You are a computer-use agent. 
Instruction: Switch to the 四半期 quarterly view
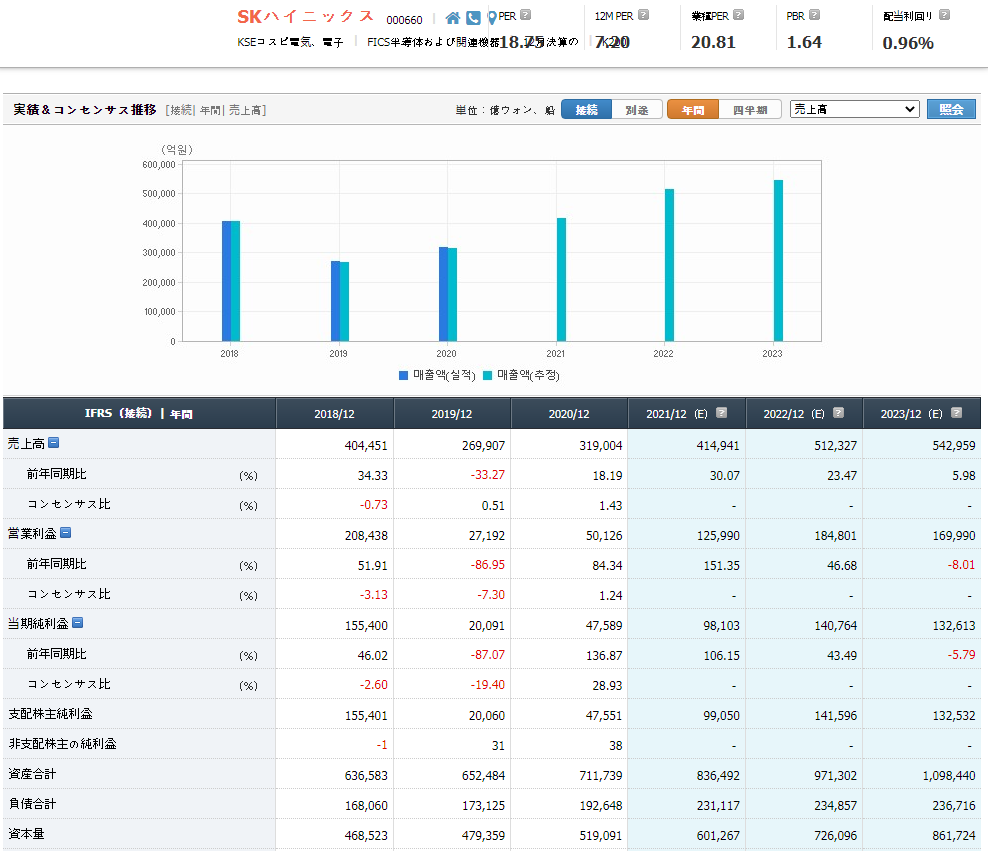click(750, 110)
